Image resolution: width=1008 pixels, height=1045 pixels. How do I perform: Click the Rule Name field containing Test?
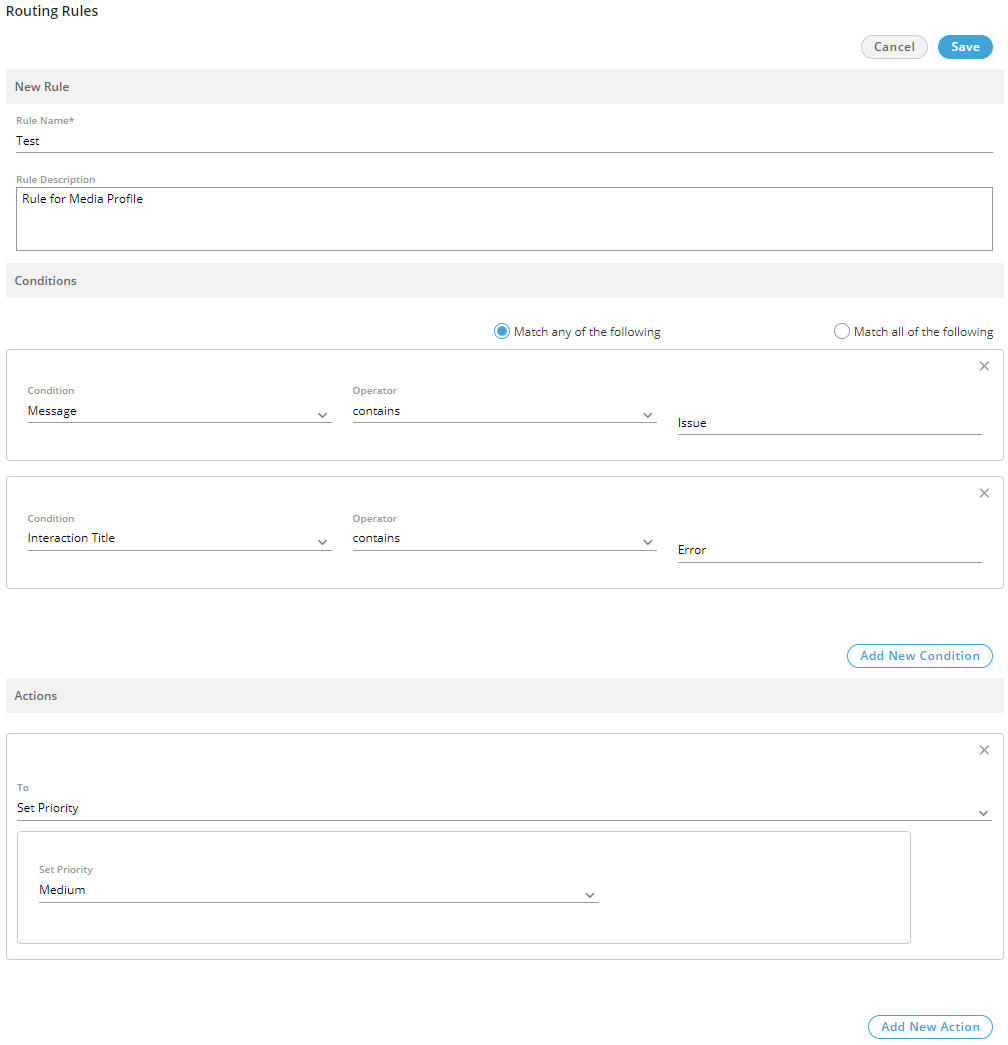pyautogui.click(x=504, y=142)
